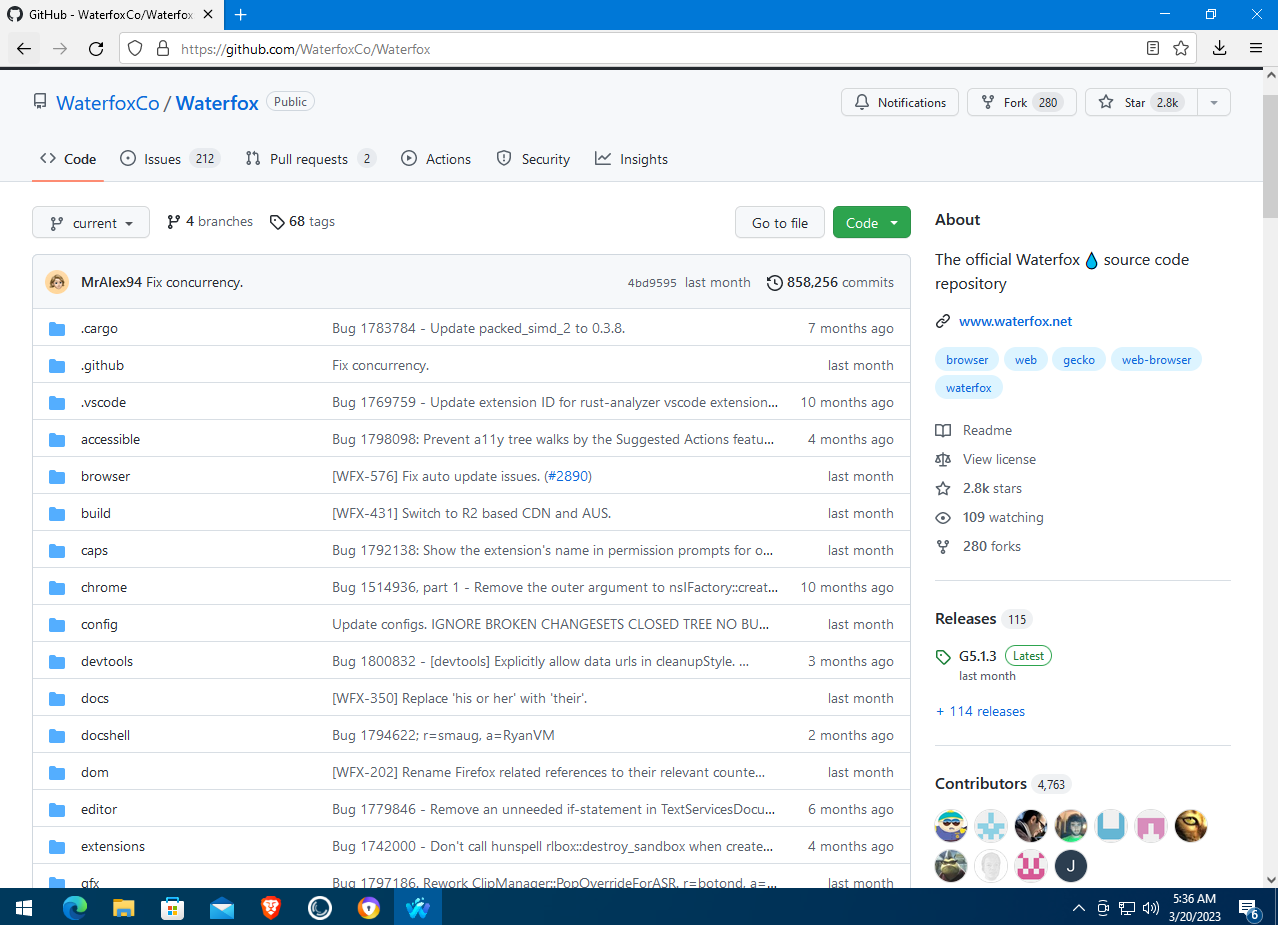Open Brave browser from the taskbar
Screen dimensions: 1278x925
[x=271, y=907]
